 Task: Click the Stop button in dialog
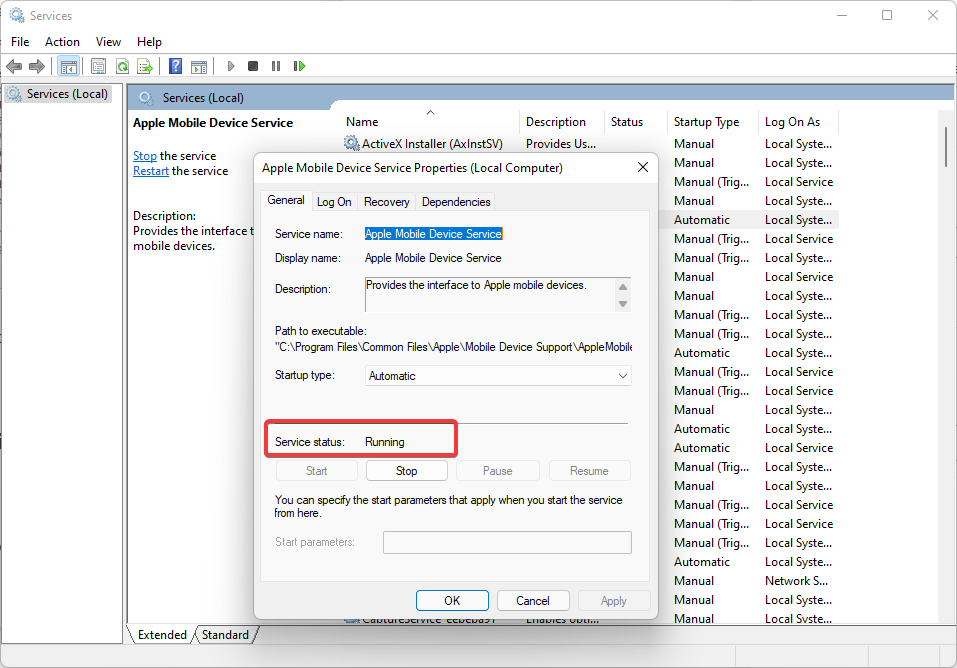click(x=406, y=471)
